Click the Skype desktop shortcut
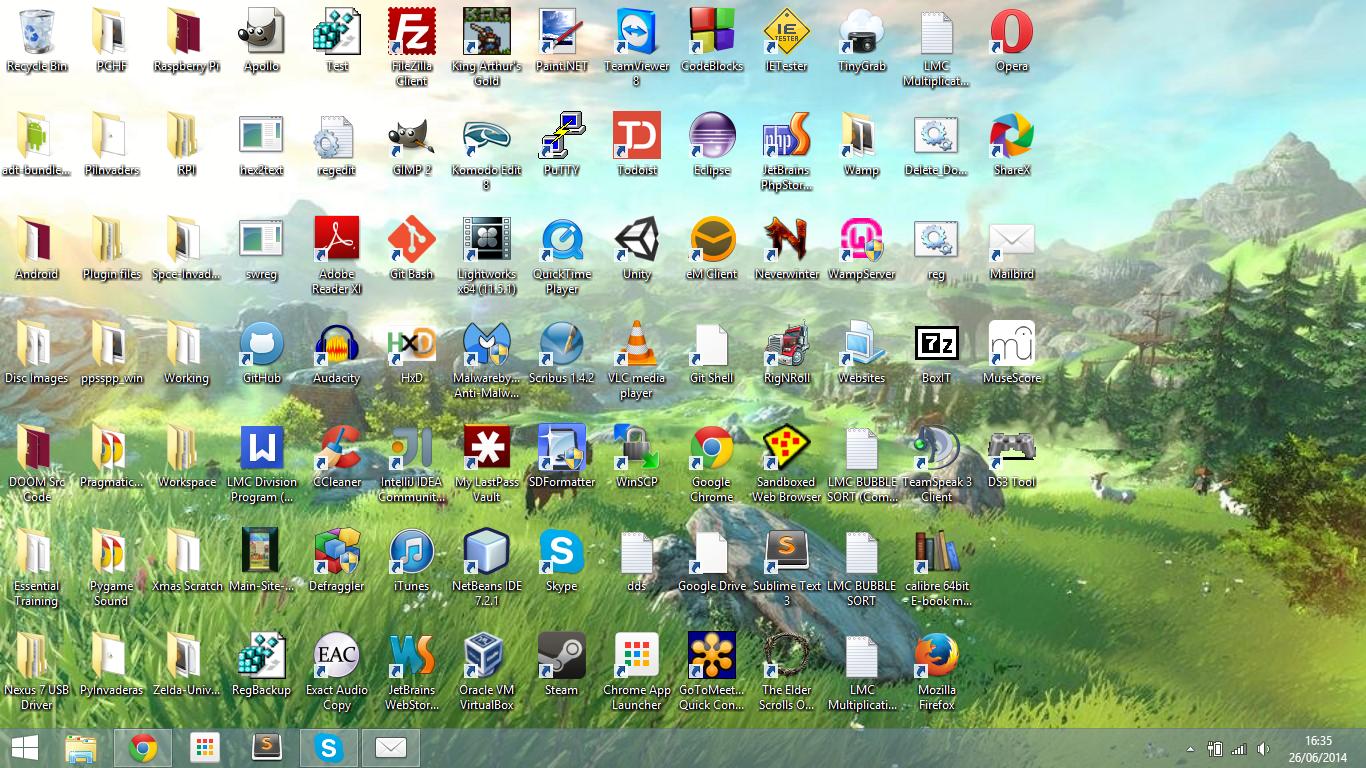Screen dimensions: 1366x768 (561, 560)
